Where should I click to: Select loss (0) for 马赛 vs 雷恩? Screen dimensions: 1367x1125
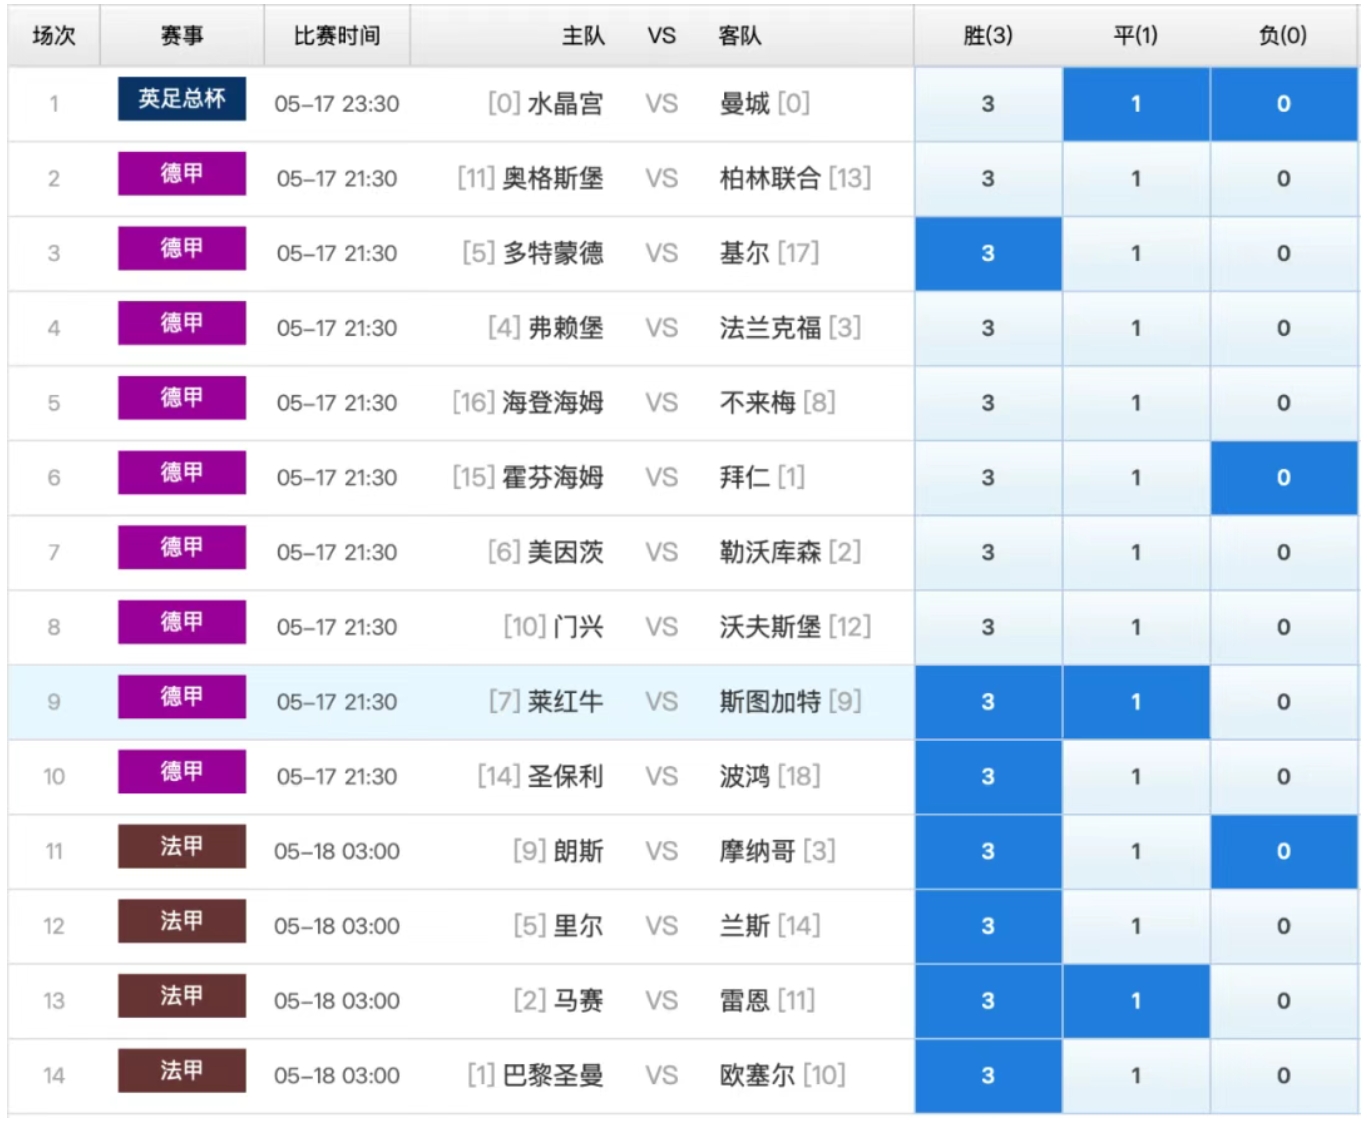coord(1284,1001)
